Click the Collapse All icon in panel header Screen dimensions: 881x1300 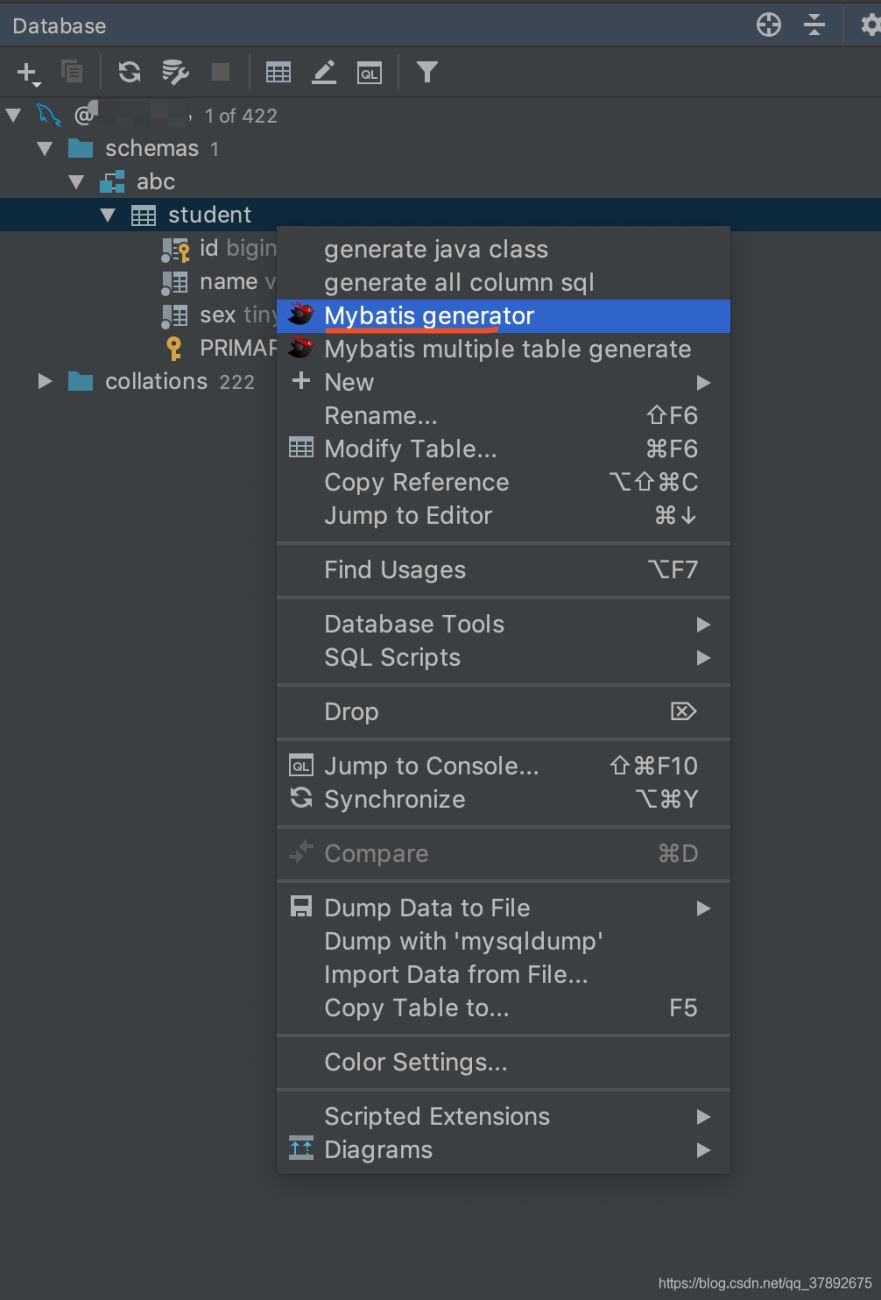click(x=815, y=25)
